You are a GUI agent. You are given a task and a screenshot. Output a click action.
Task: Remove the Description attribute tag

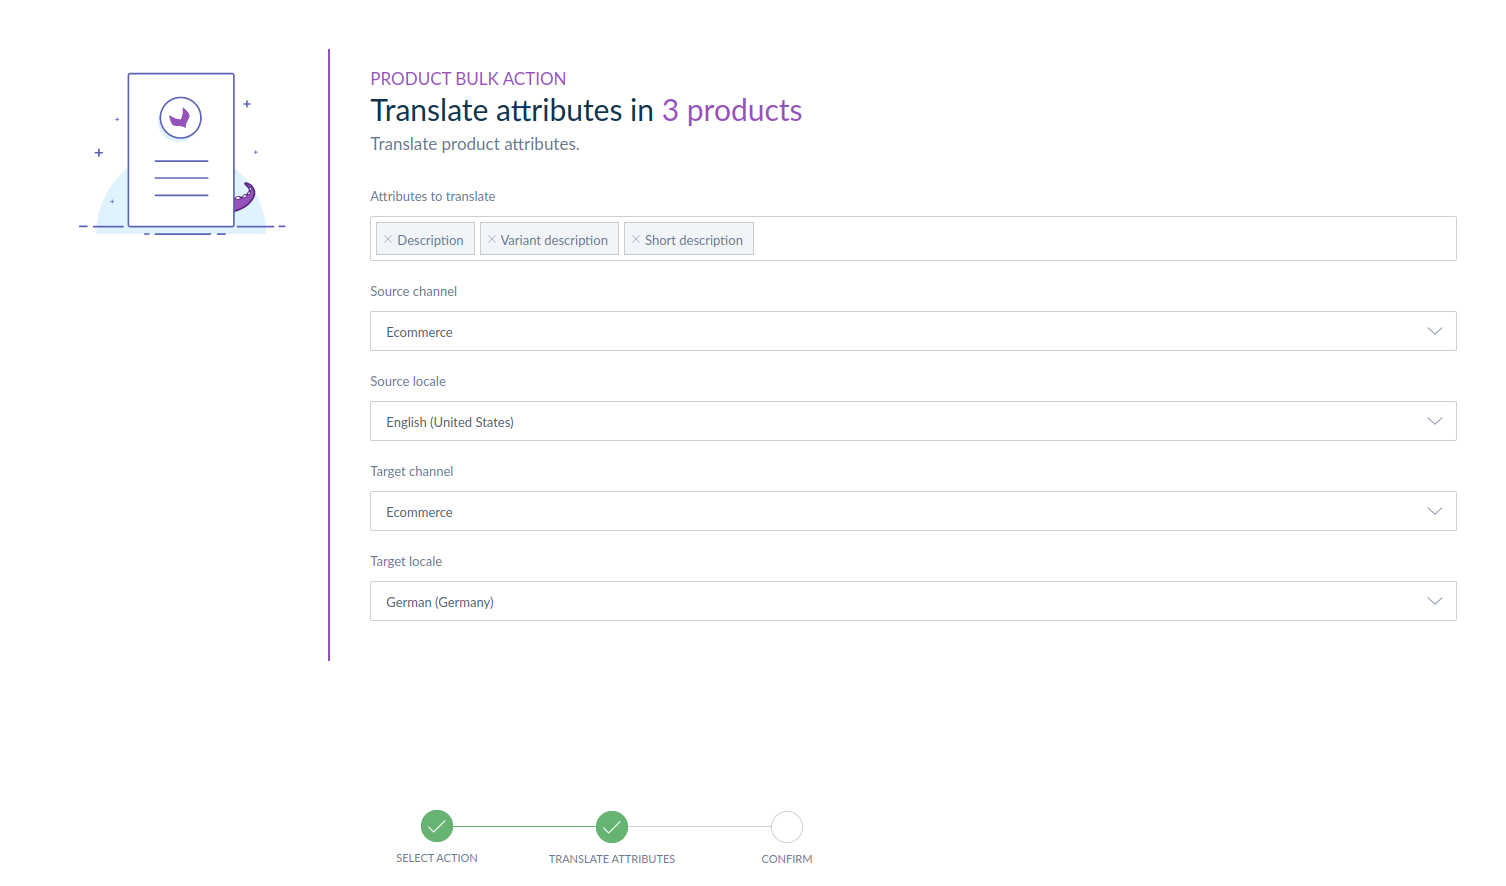pos(388,240)
